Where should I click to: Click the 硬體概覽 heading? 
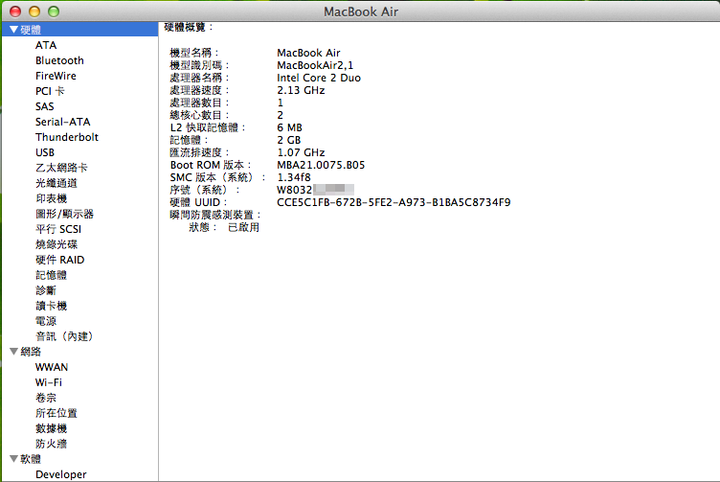click(x=189, y=28)
